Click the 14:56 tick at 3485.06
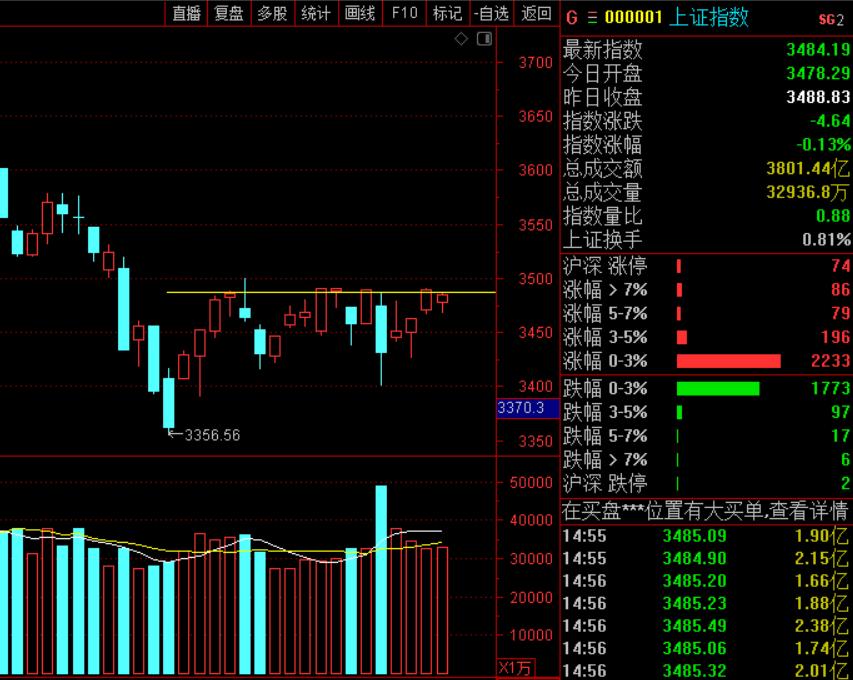The width and height of the screenshot is (853, 680). [x=705, y=648]
